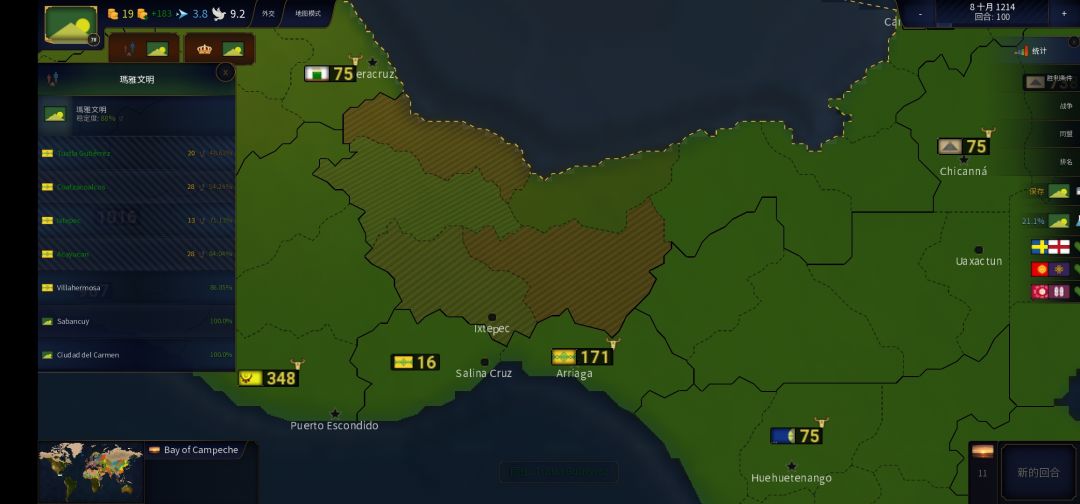Click the Sabancuy row Maya flag icon
The width and height of the screenshot is (1080, 504).
click(48, 322)
